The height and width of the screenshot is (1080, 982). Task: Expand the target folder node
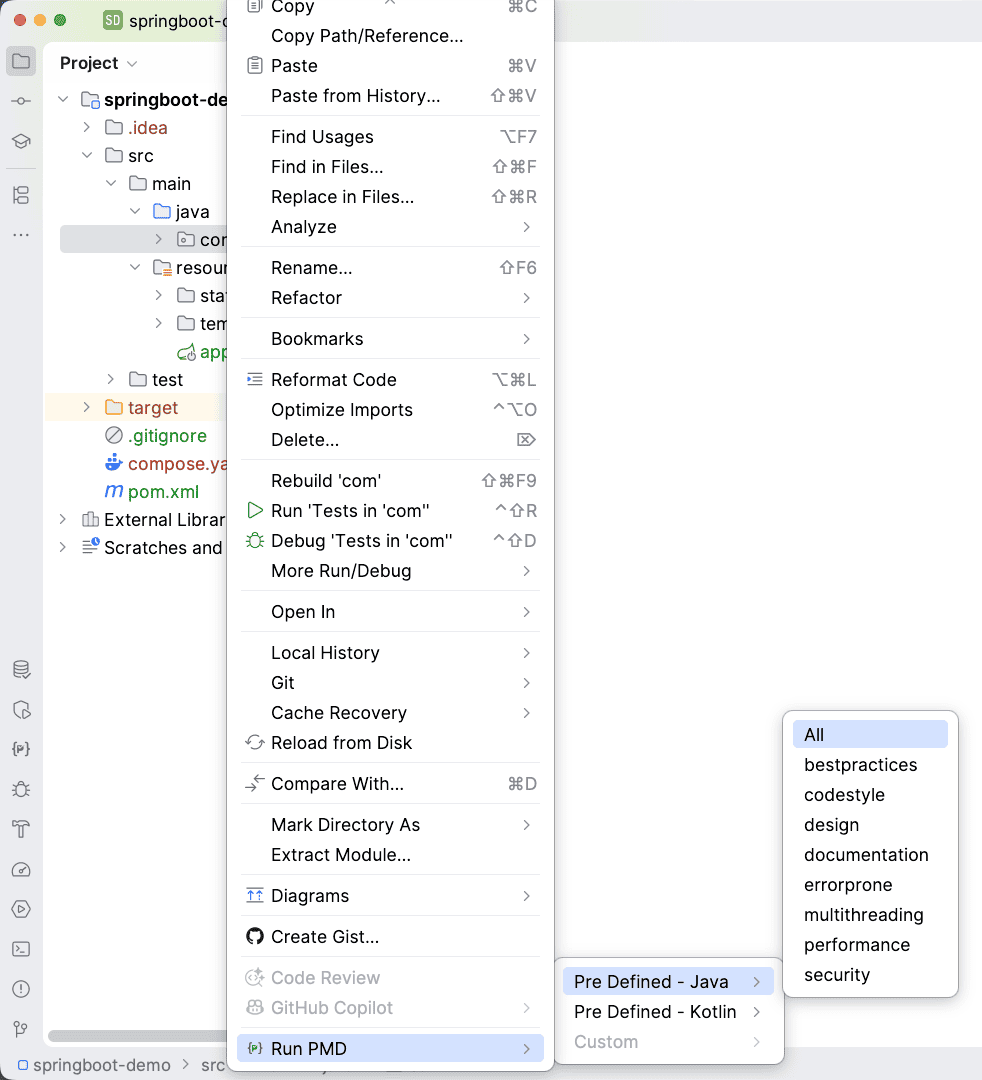(87, 408)
